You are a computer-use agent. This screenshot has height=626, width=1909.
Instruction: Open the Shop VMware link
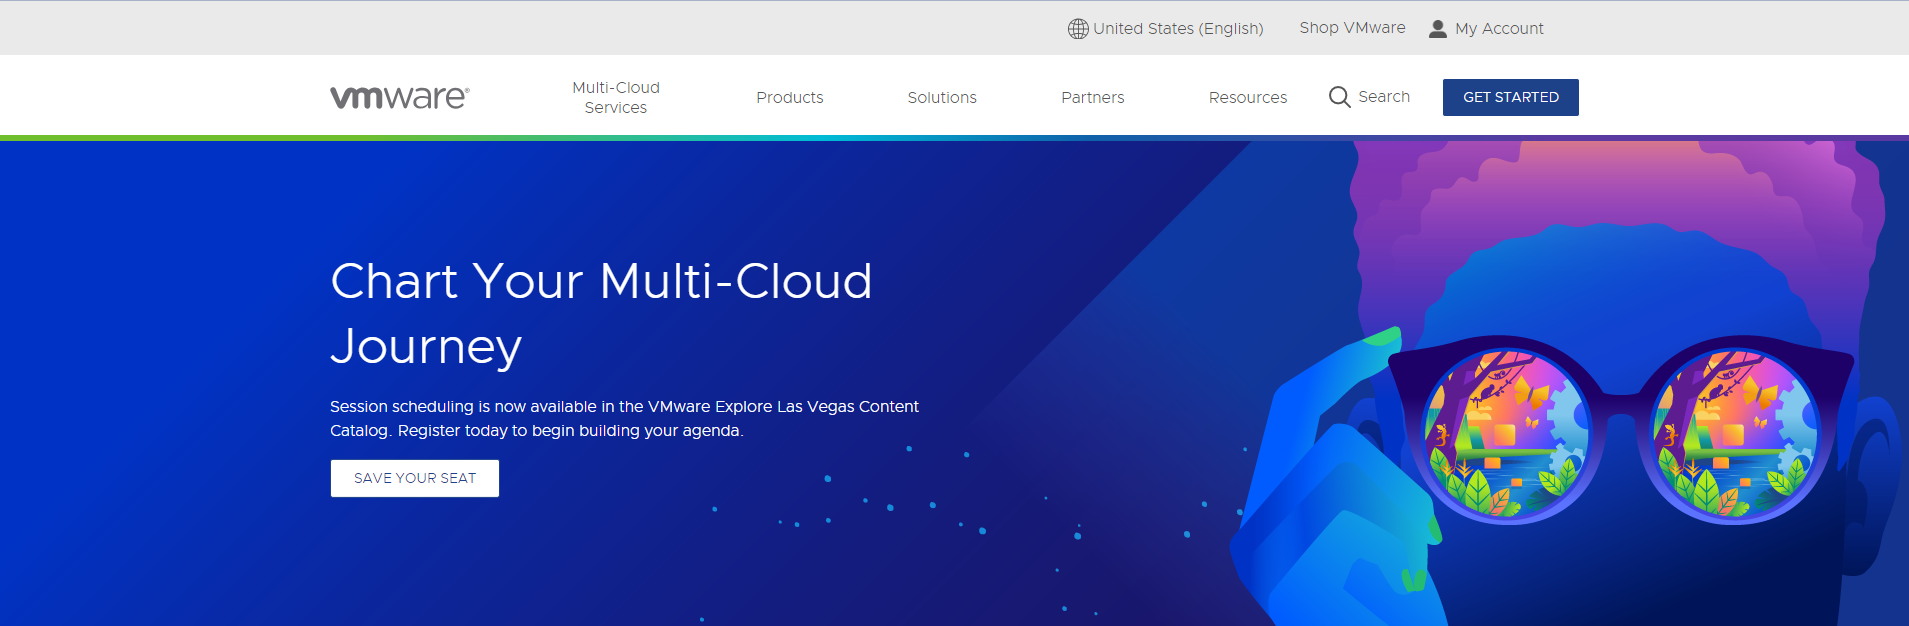click(x=1352, y=28)
